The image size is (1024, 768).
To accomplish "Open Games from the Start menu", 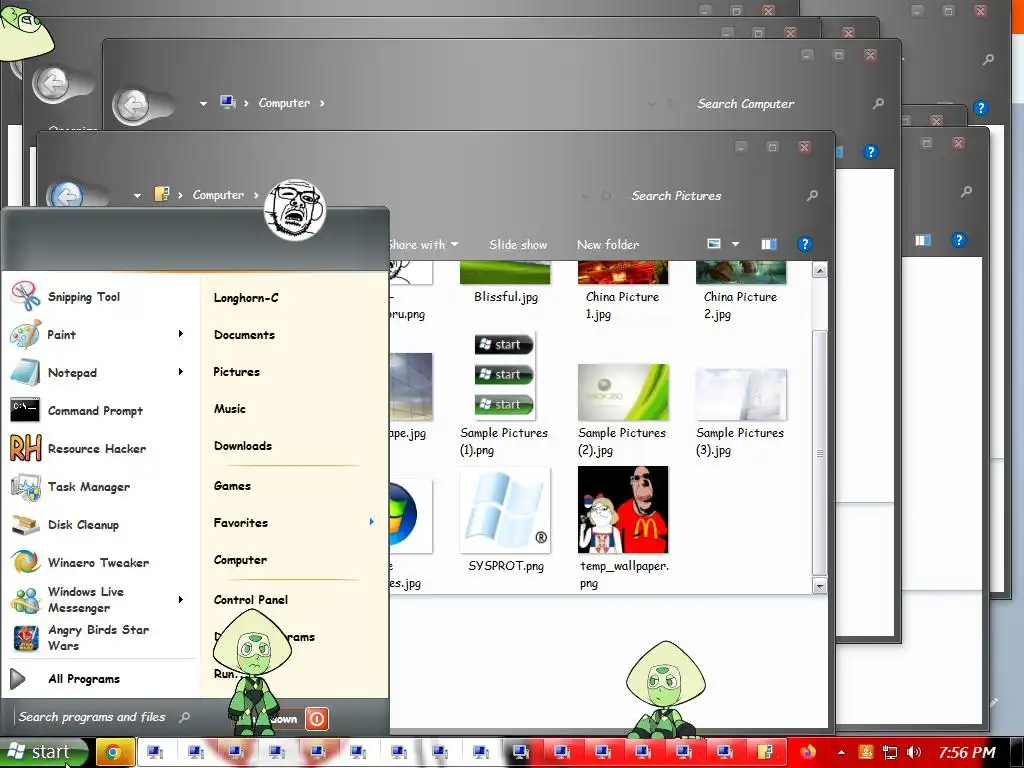I will pyautogui.click(x=232, y=486).
